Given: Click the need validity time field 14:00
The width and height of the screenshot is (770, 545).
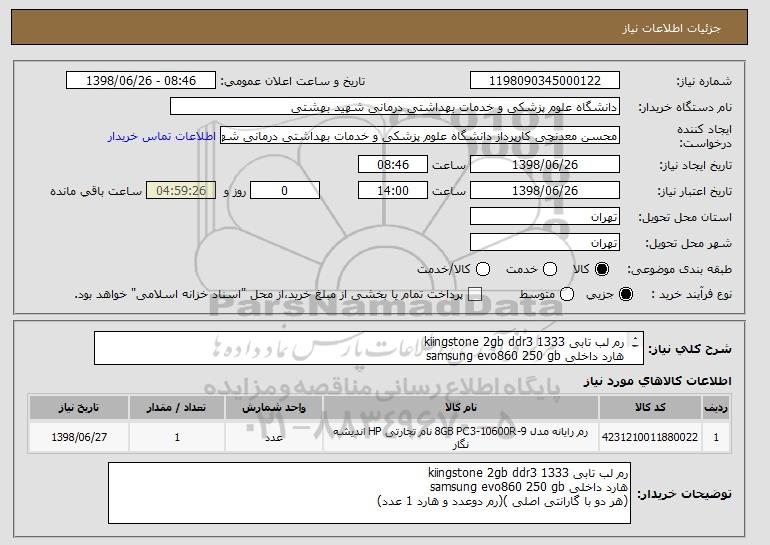Looking at the screenshot, I should [393, 191].
